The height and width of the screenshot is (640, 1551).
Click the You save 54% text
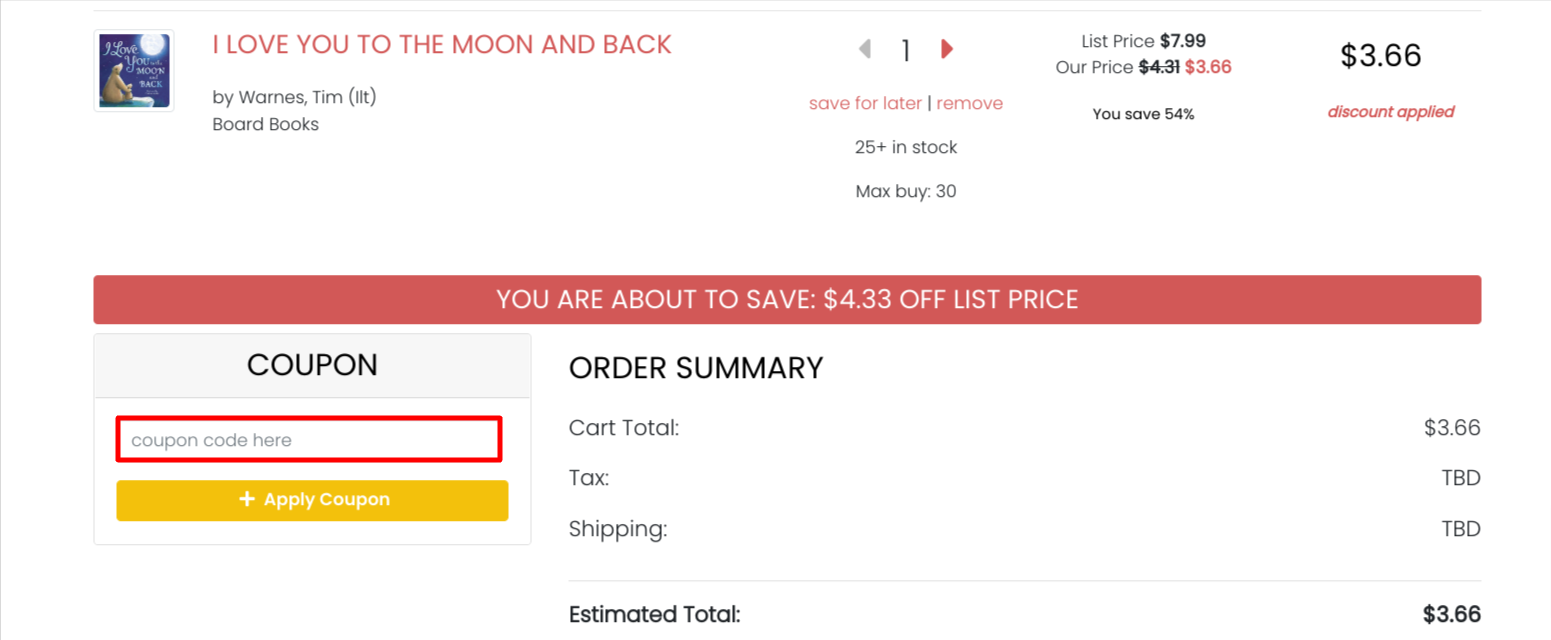1143,113
